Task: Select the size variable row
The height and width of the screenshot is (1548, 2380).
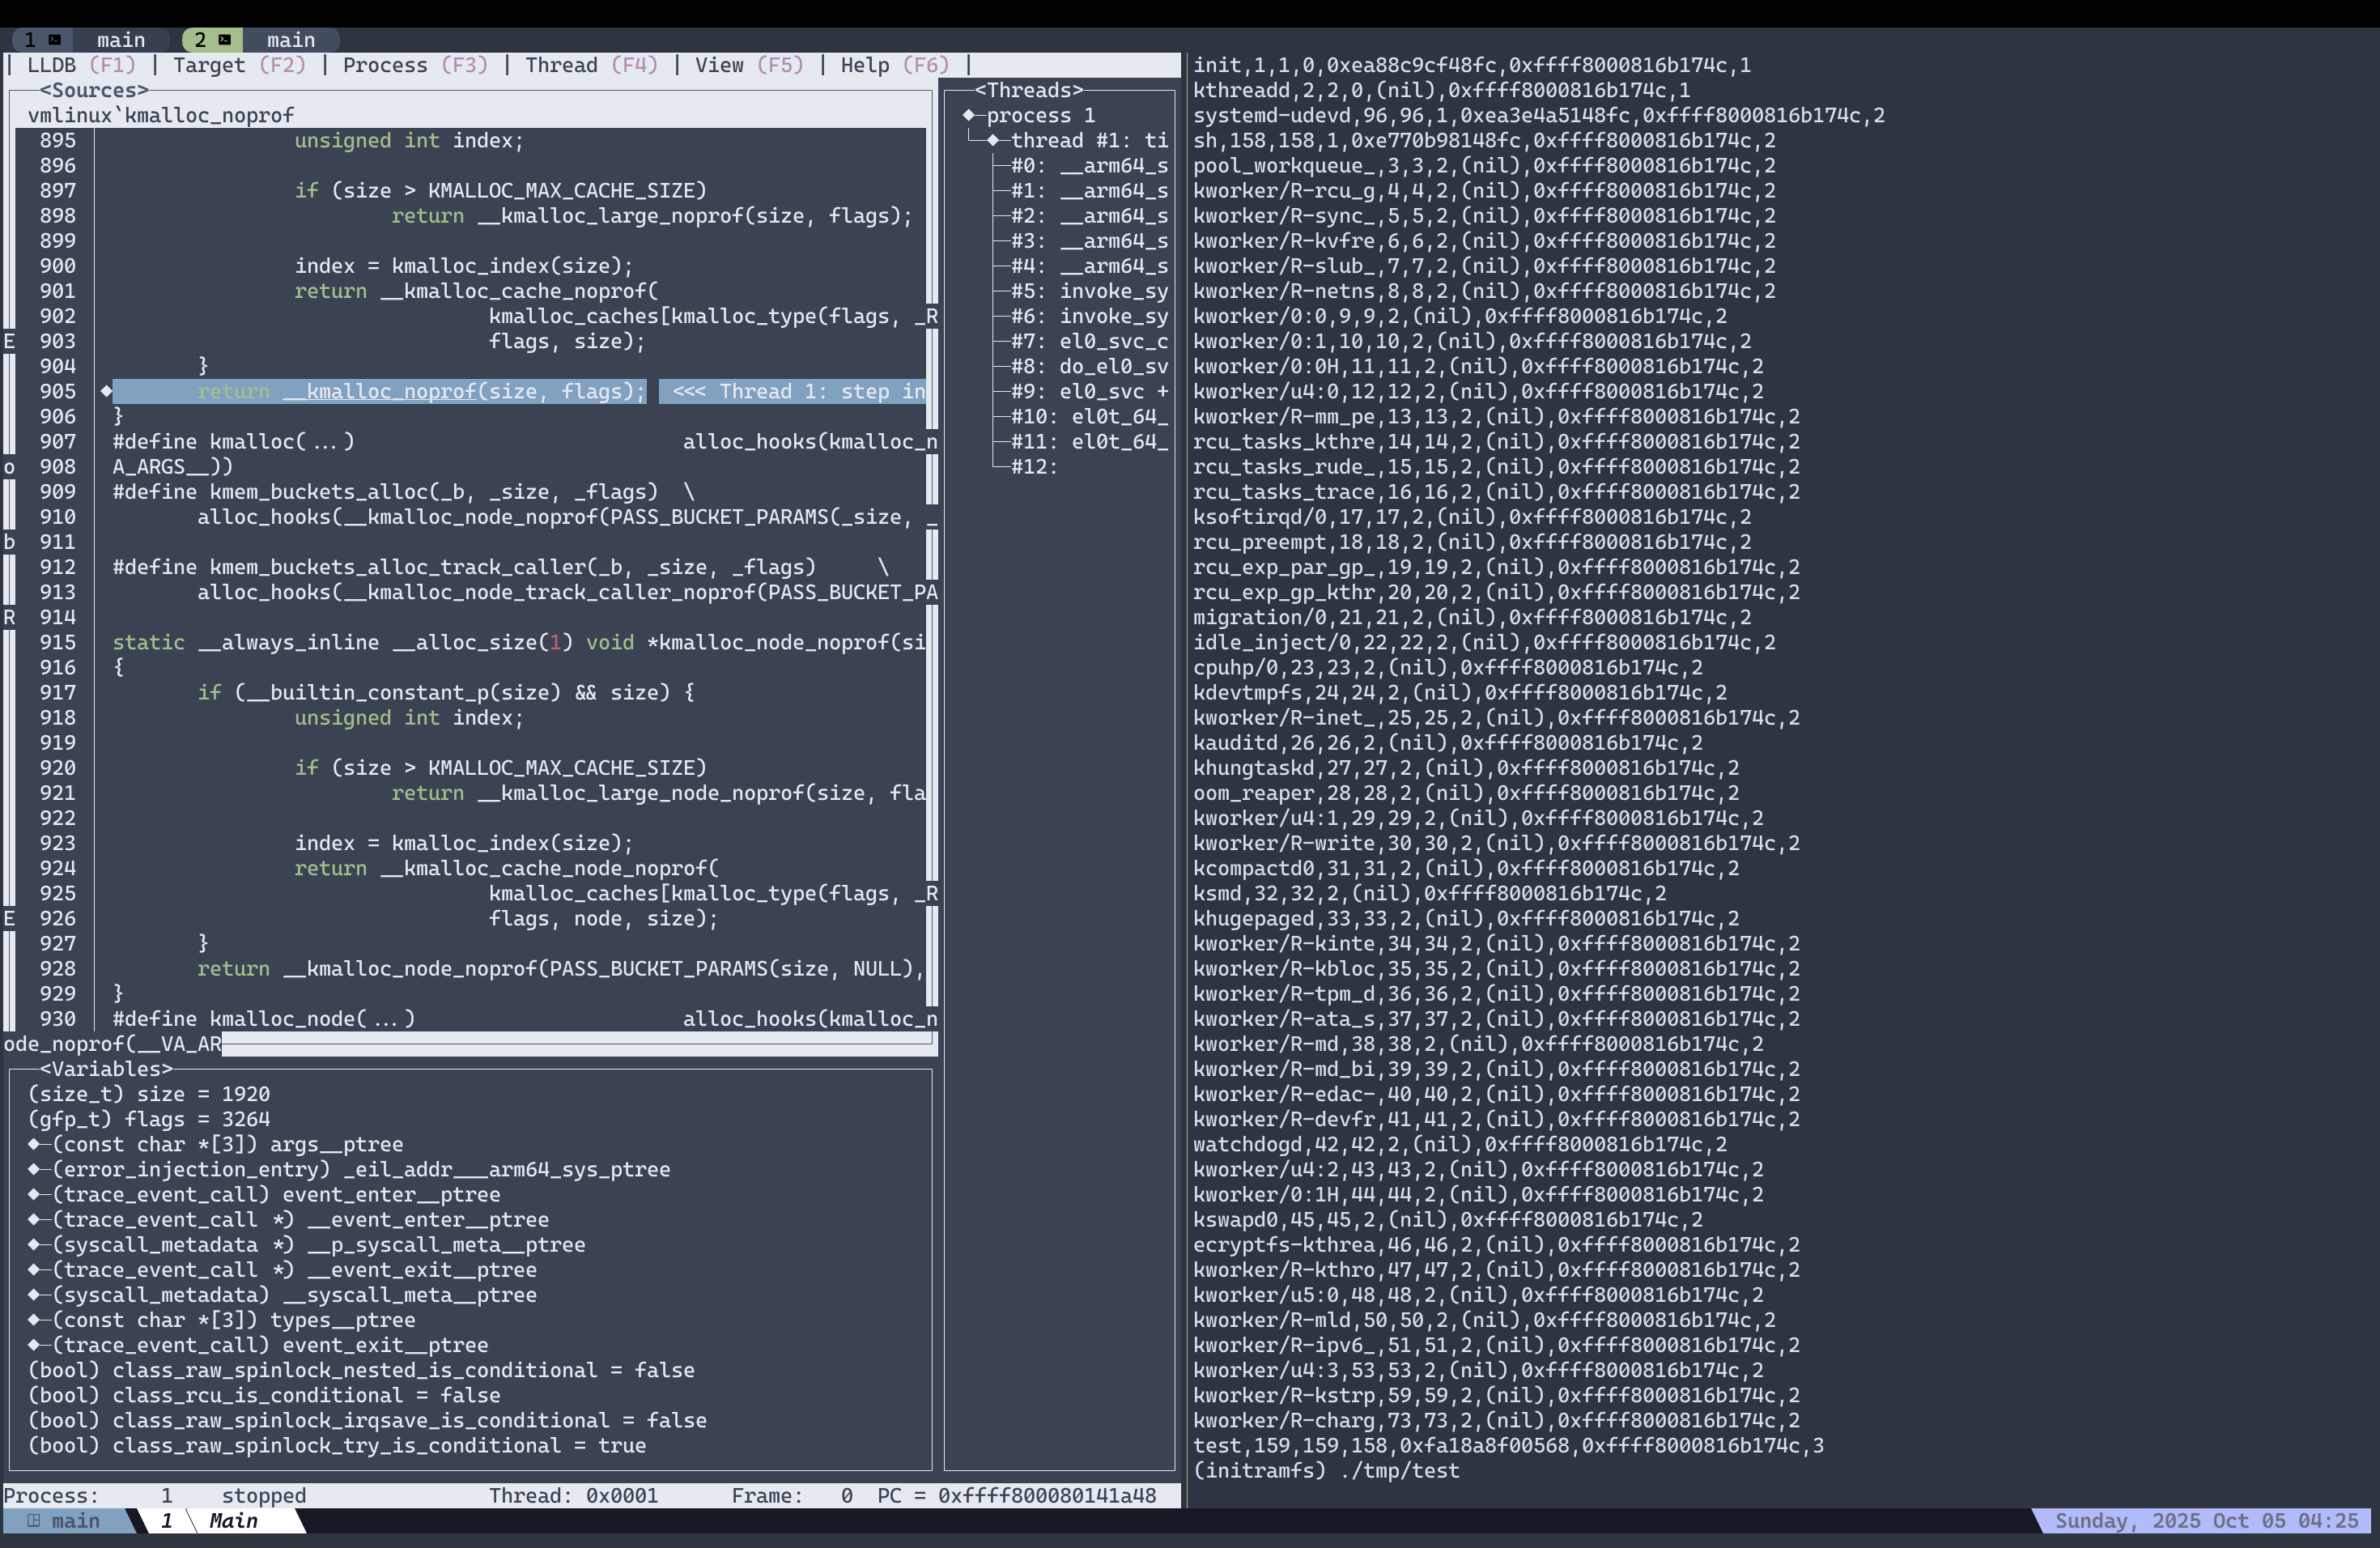Action: tap(148, 1094)
